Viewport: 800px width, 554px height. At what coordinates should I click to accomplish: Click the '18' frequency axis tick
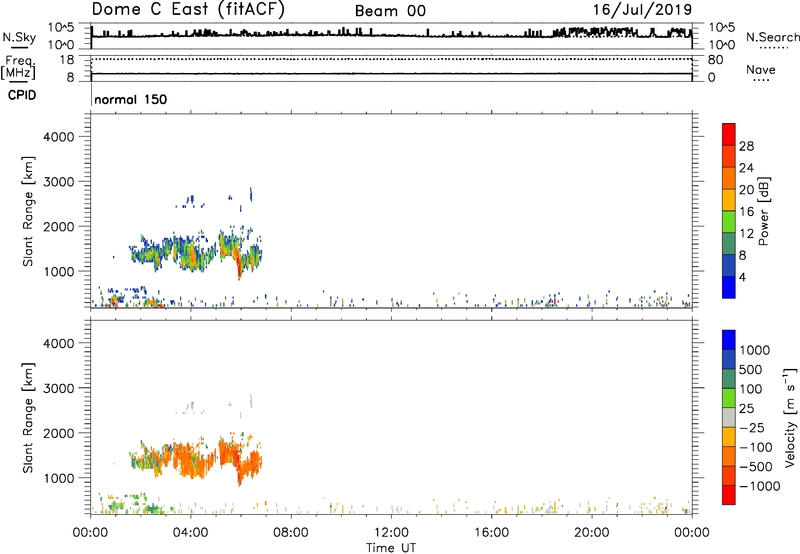[67, 60]
